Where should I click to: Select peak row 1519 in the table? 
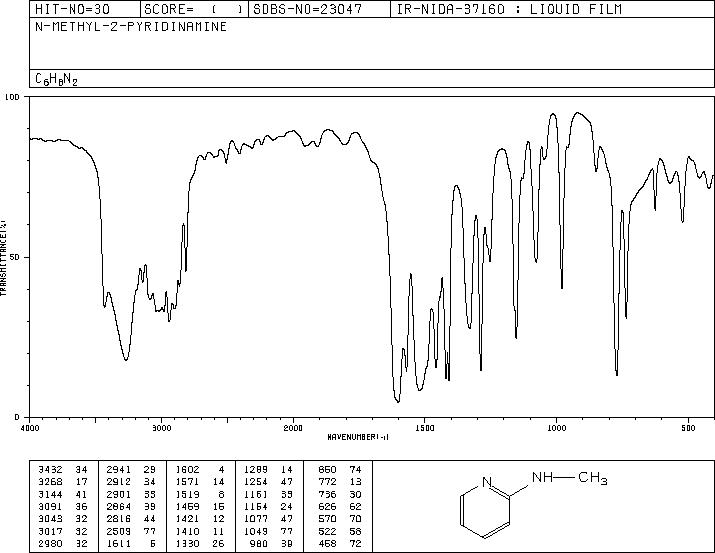(x=200, y=494)
